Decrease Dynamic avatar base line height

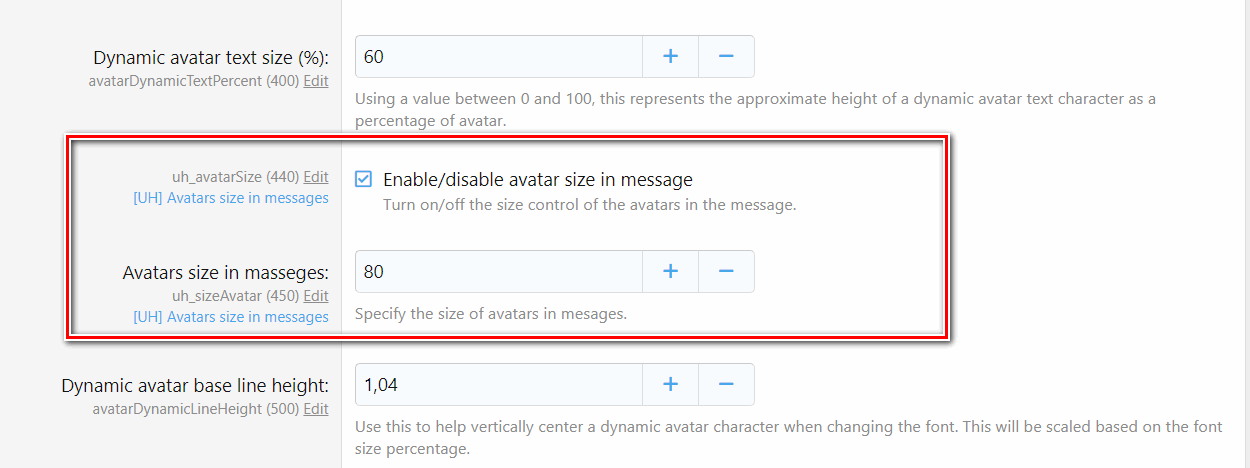[726, 384]
